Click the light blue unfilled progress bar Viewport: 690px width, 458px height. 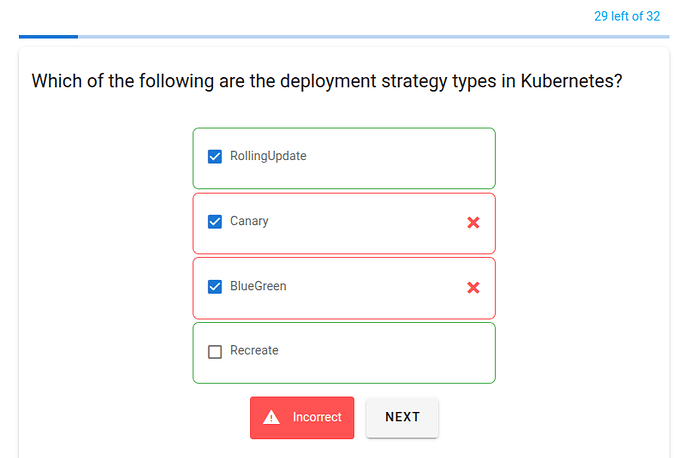click(374, 37)
